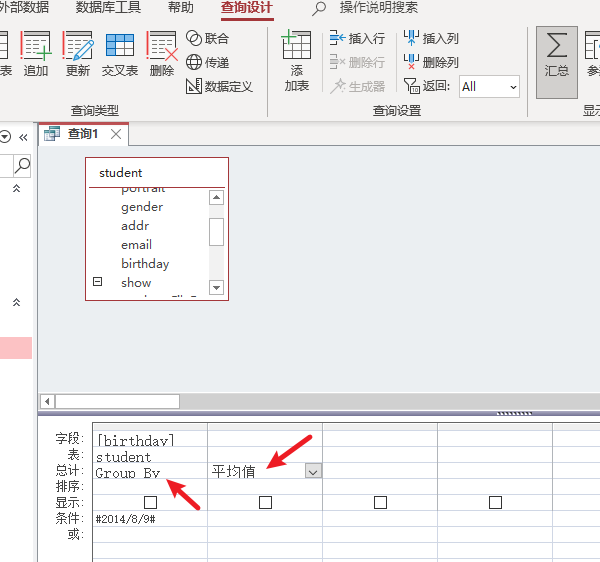Open the External Data (外部数据) tab

(x=24, y=8)
